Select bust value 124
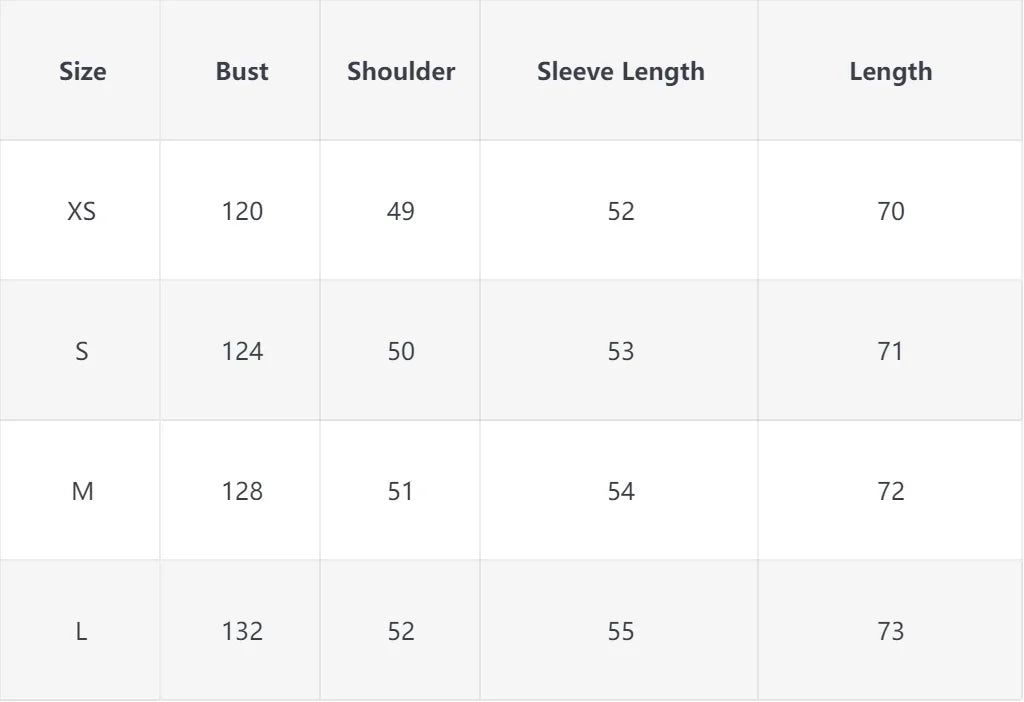This screenshot has height=702, width=1024. click(x=242, y=351)
